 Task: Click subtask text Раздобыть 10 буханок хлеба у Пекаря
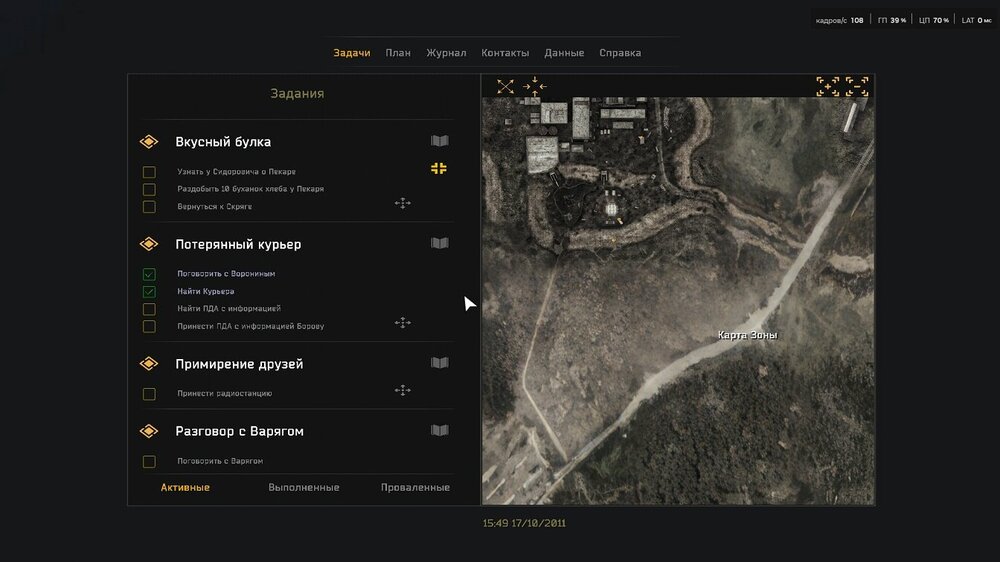click(251, 189)
